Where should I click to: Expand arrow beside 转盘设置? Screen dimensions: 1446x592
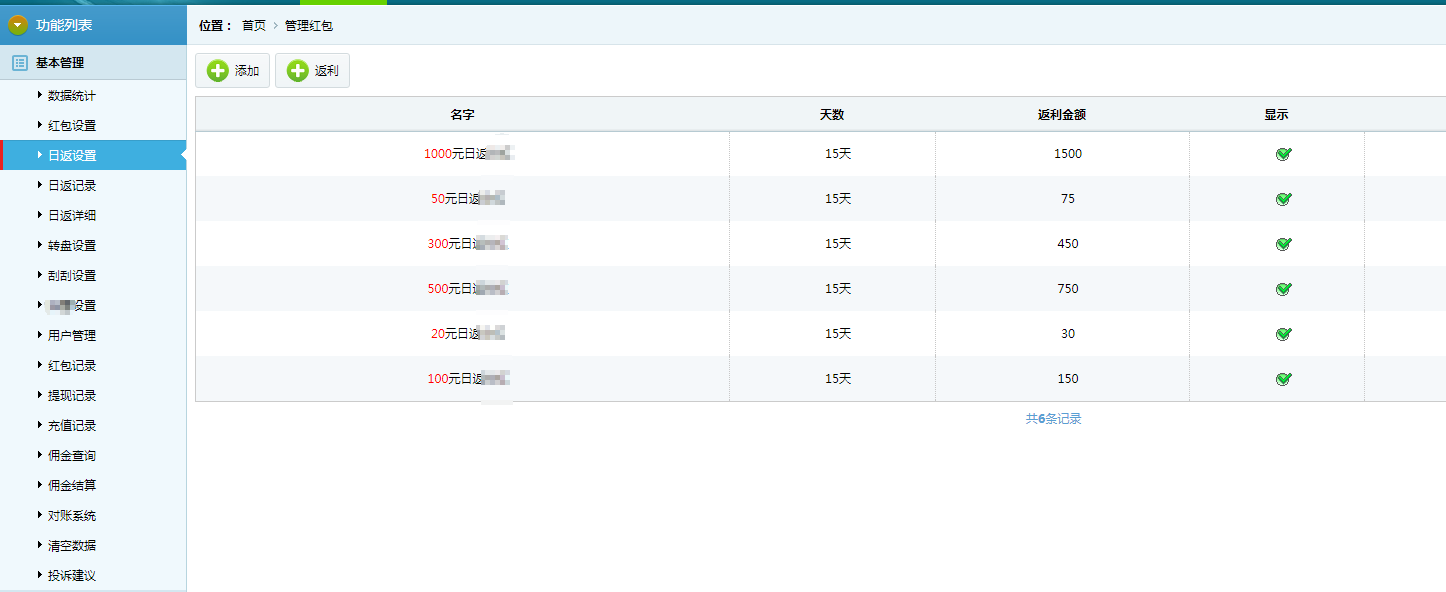(40, 245)
